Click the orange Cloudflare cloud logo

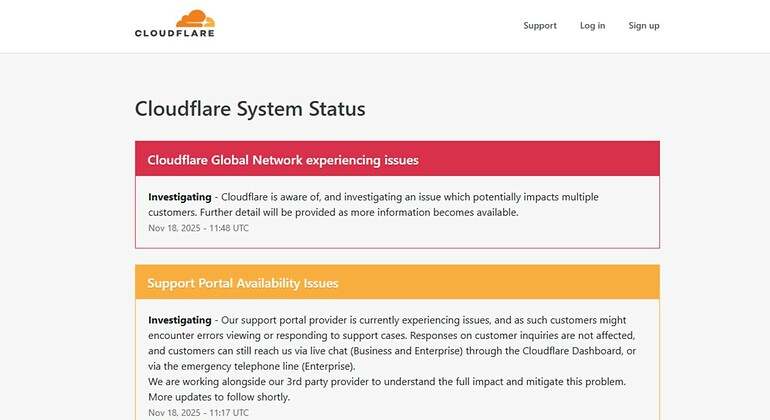pyautogui.click(x=195, y=18)
